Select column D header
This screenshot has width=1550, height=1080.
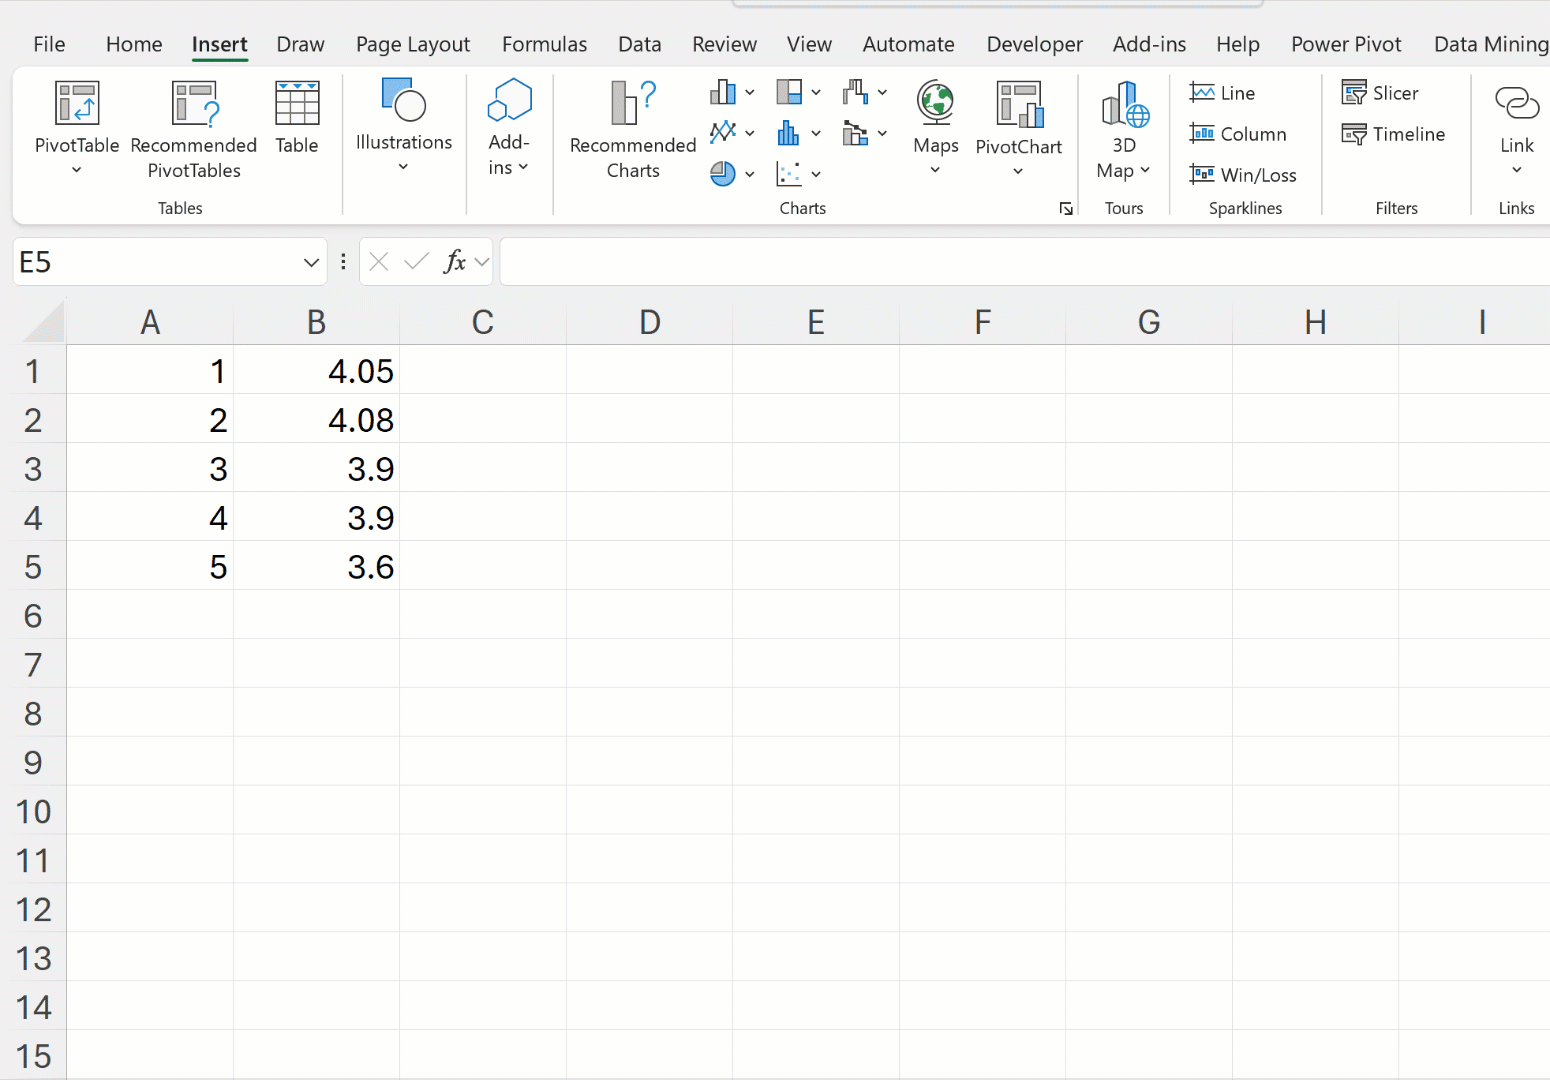point(650,322)
